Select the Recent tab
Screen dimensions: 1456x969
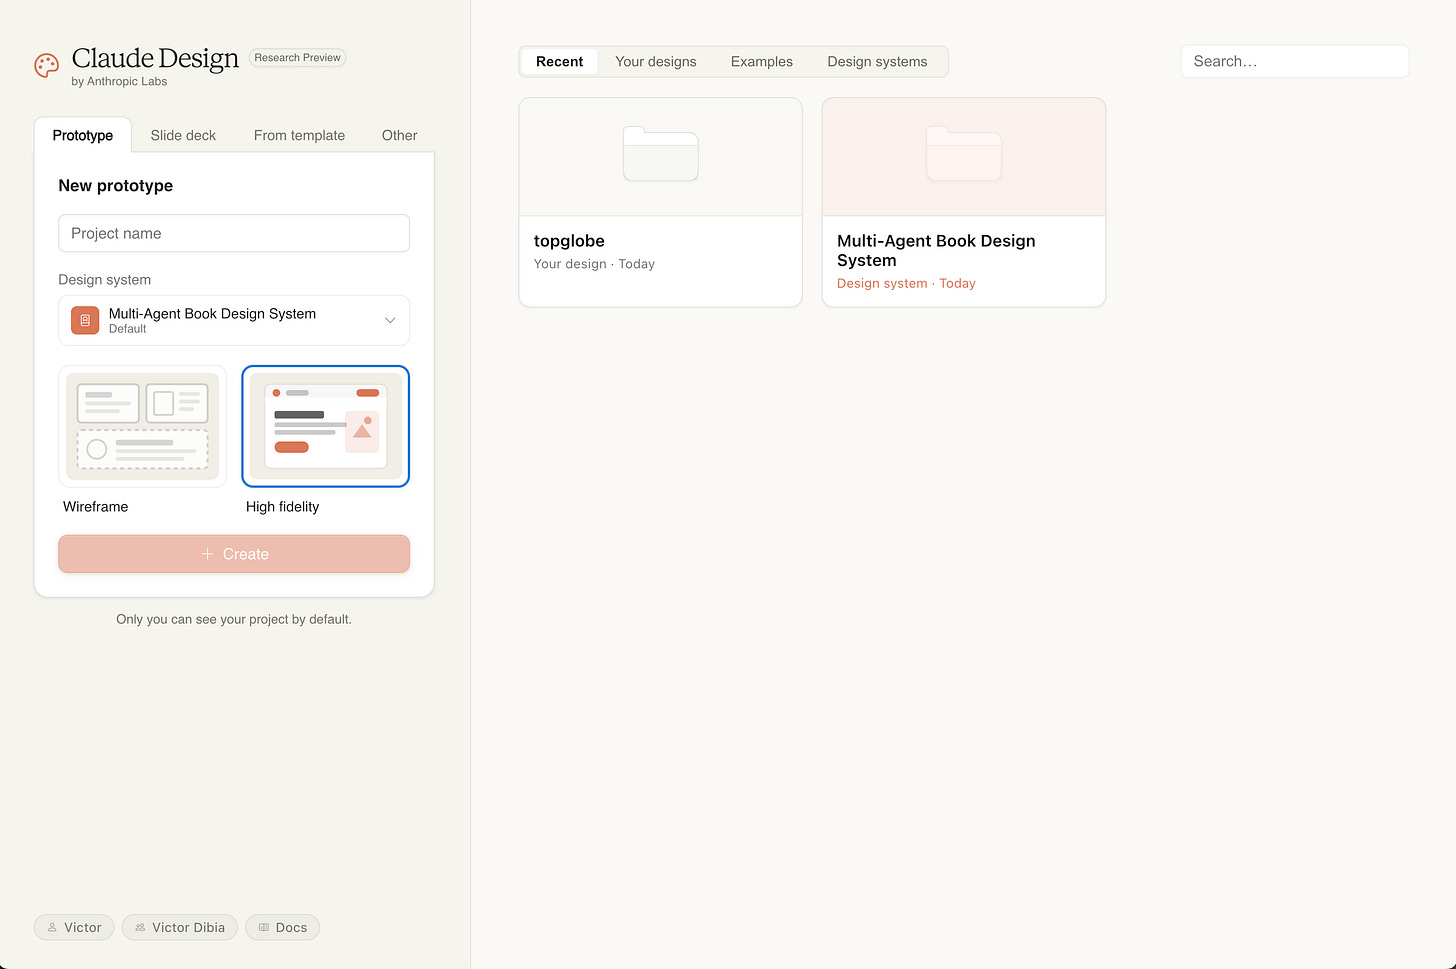pyautogui.click(x=559, y=61)
